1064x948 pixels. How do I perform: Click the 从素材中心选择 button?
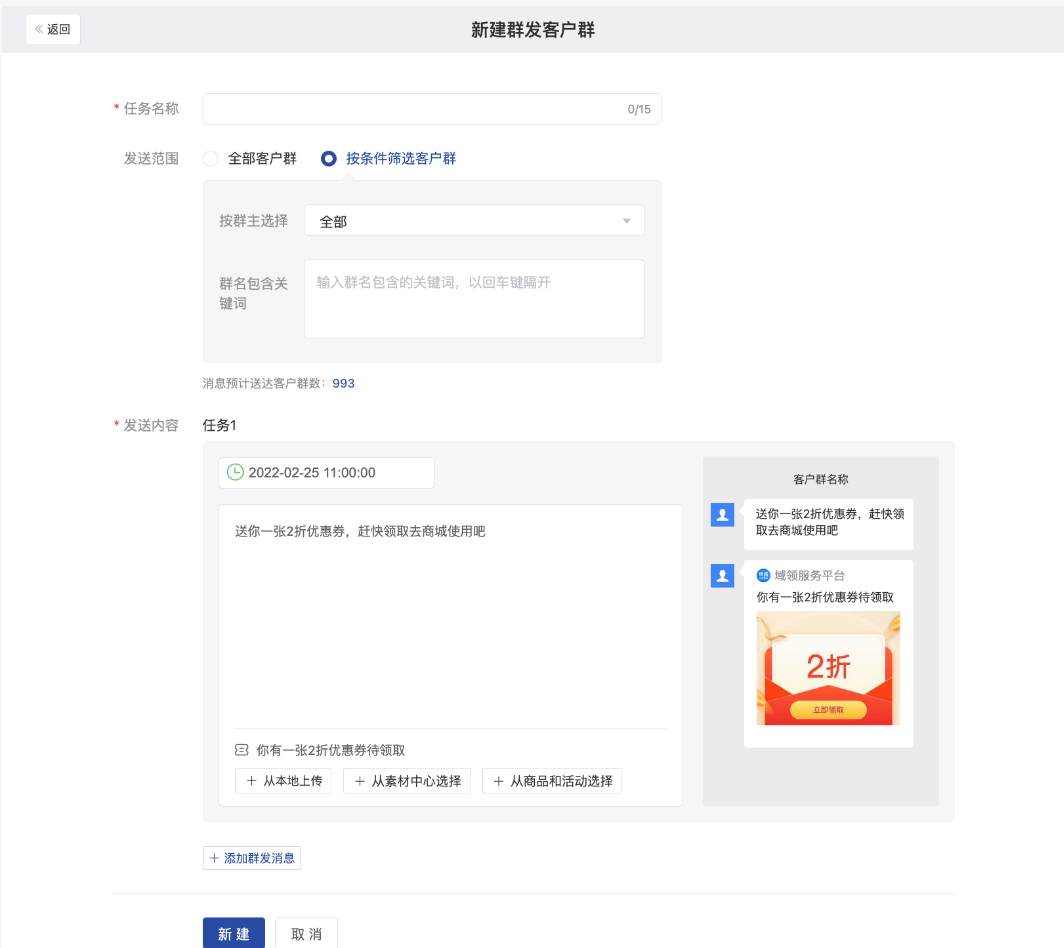click(406, 781)
